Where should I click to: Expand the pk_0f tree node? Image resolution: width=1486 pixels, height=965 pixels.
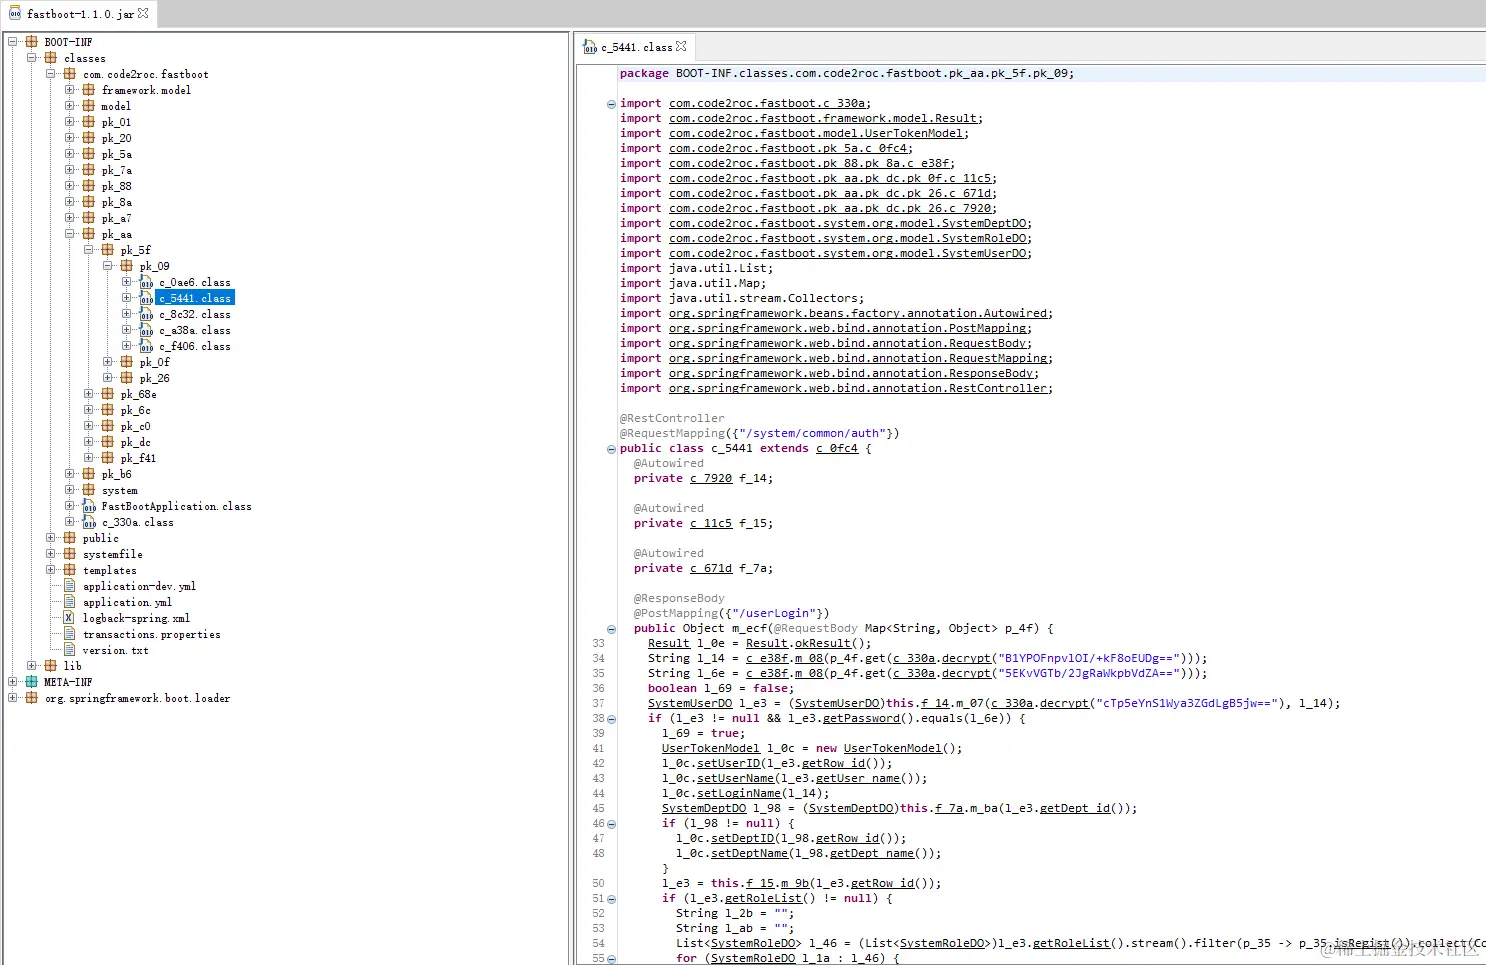click(107, 362)
